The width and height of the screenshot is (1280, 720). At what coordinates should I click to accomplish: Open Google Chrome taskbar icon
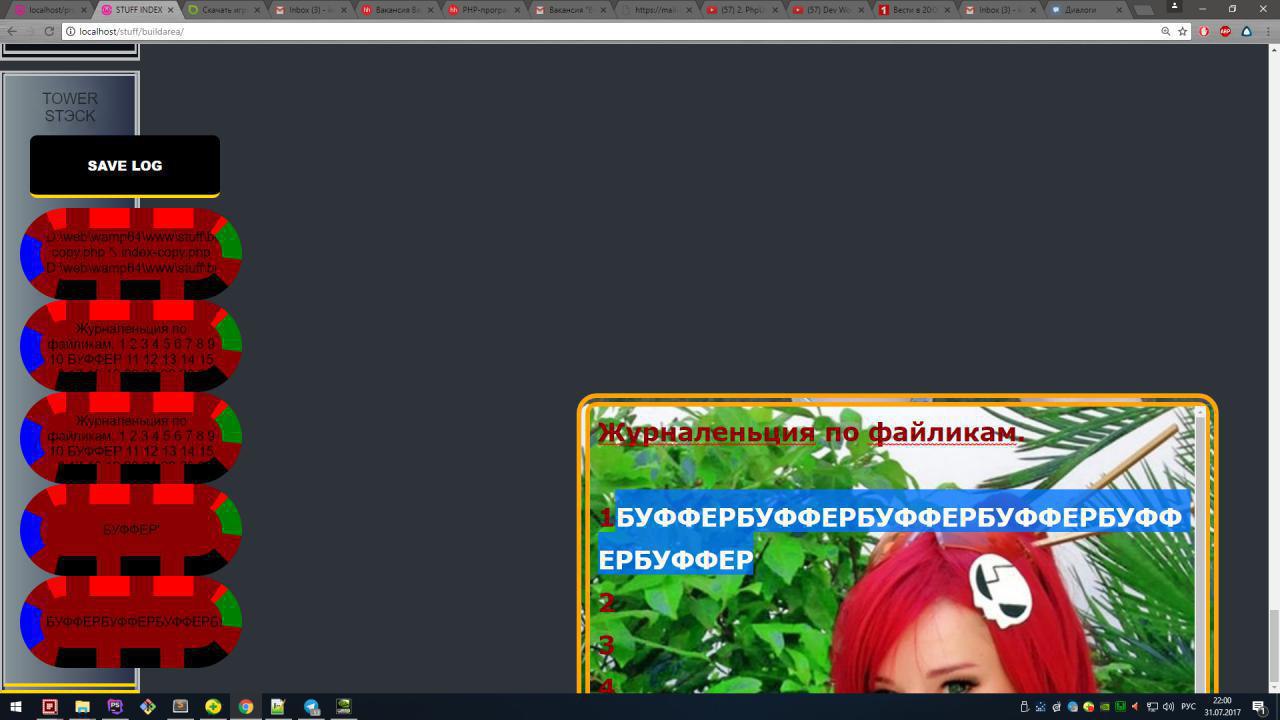pos(246,706)
